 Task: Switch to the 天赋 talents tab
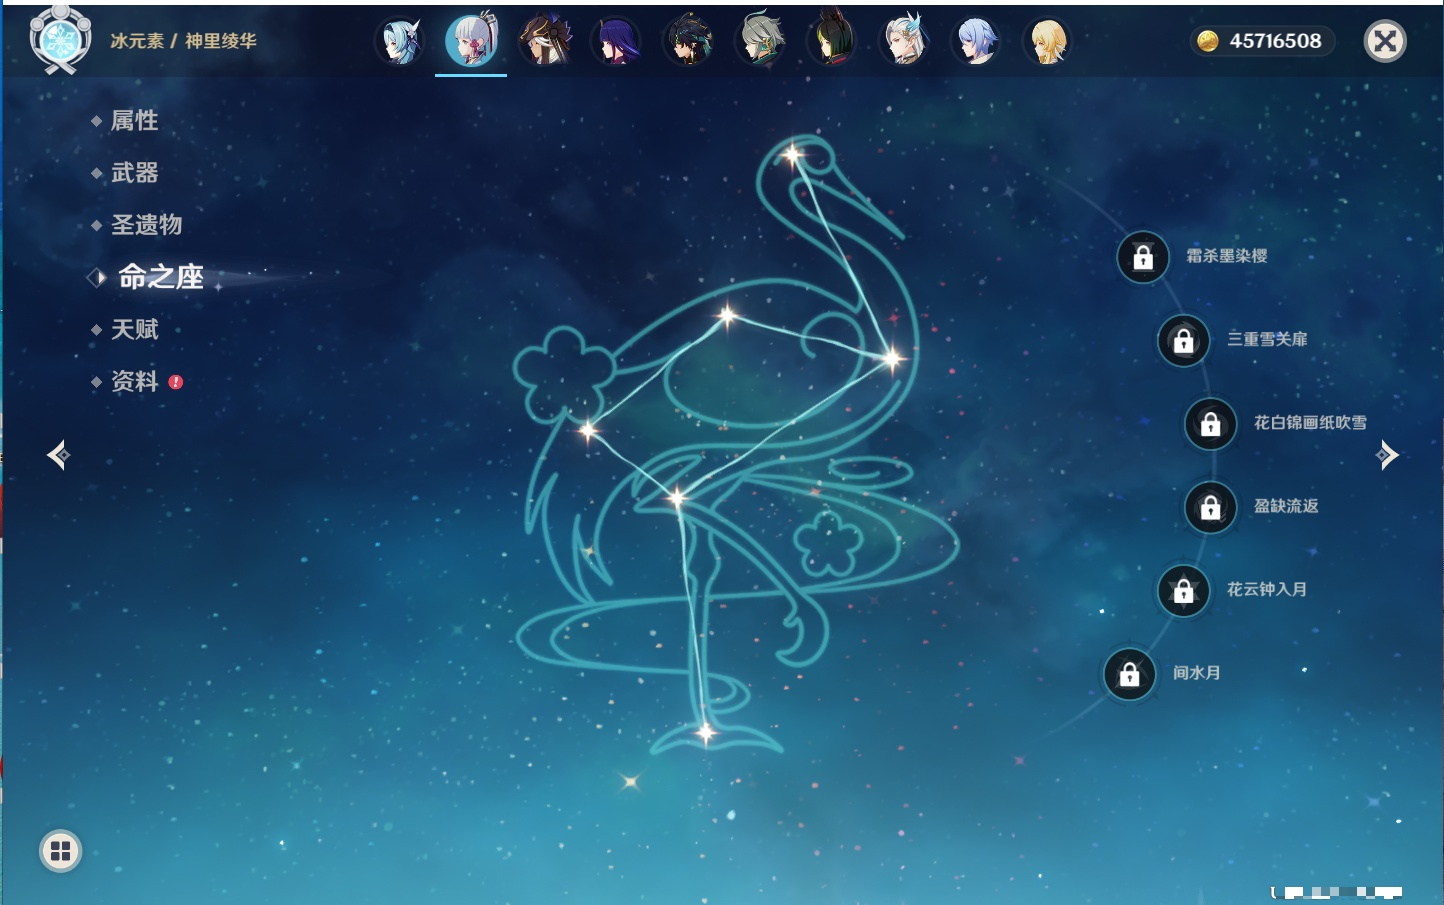pos(134,329)
